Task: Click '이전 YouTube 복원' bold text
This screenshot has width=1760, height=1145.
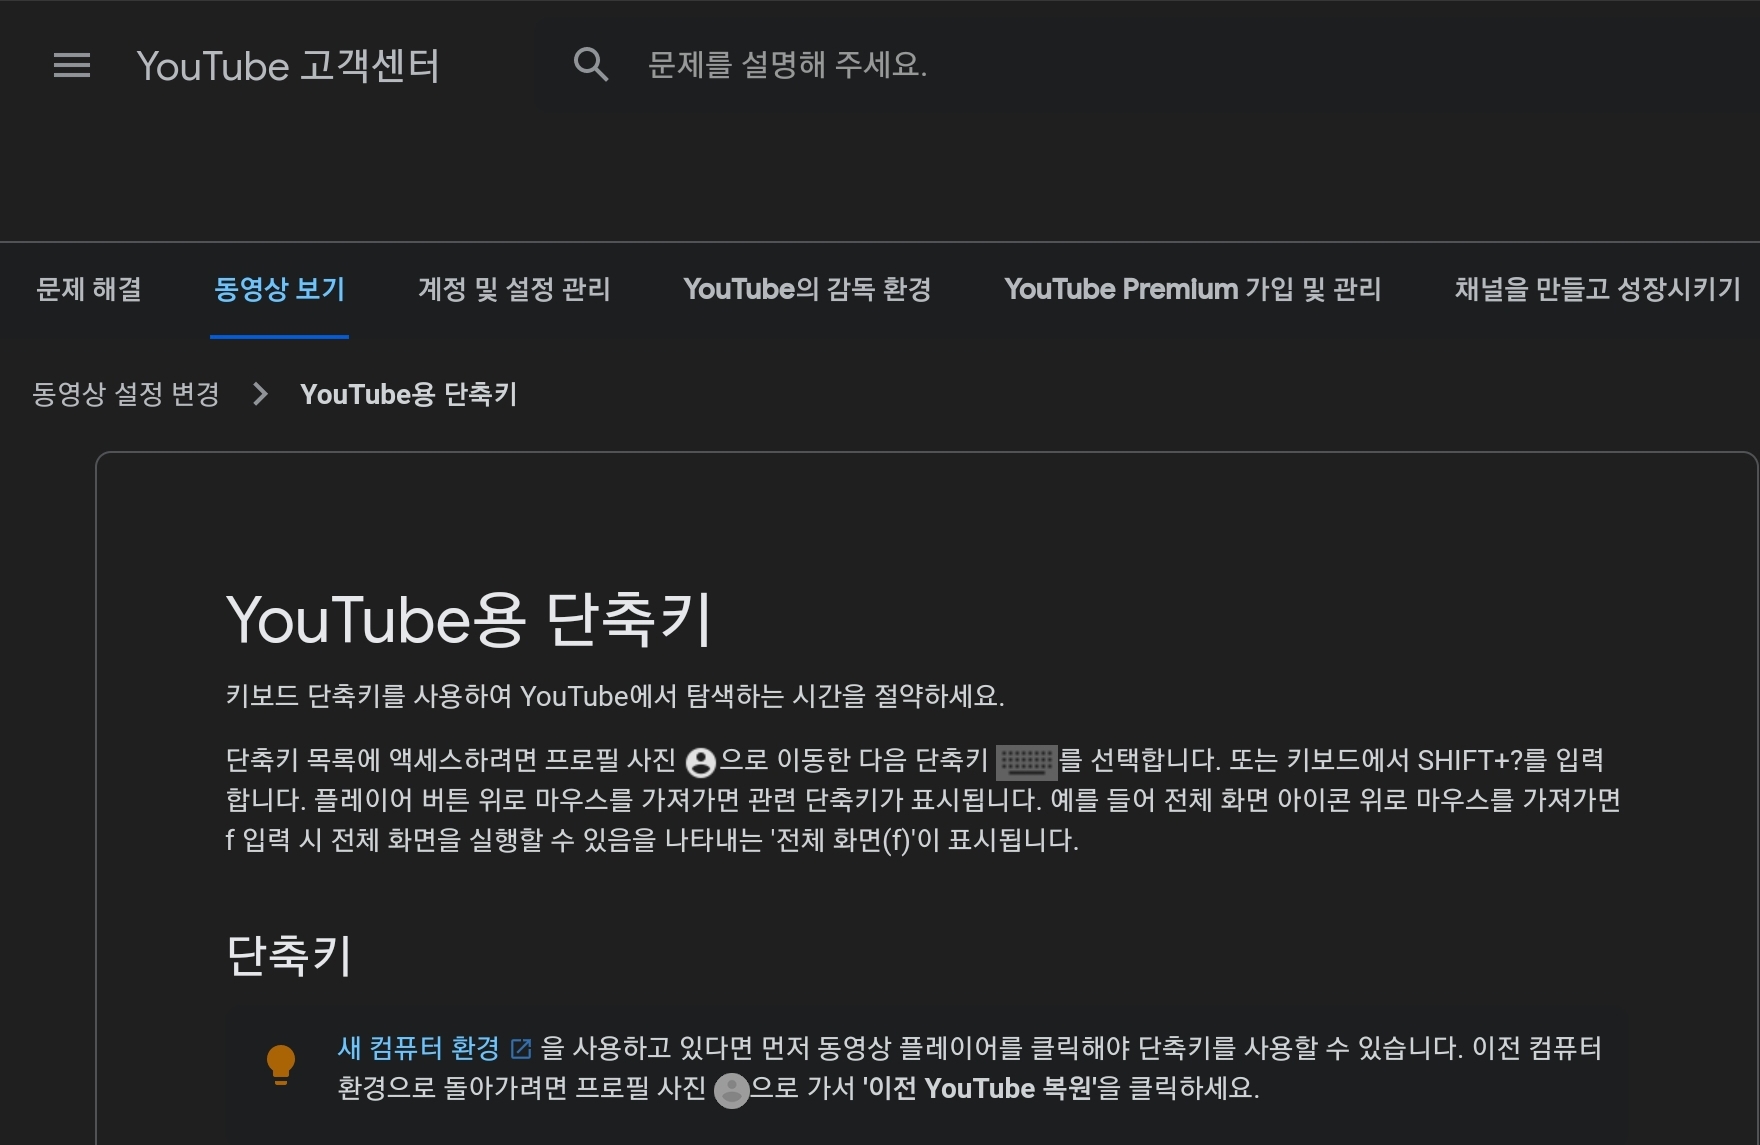Action: pyautogui.click(x=979, y=1088)
